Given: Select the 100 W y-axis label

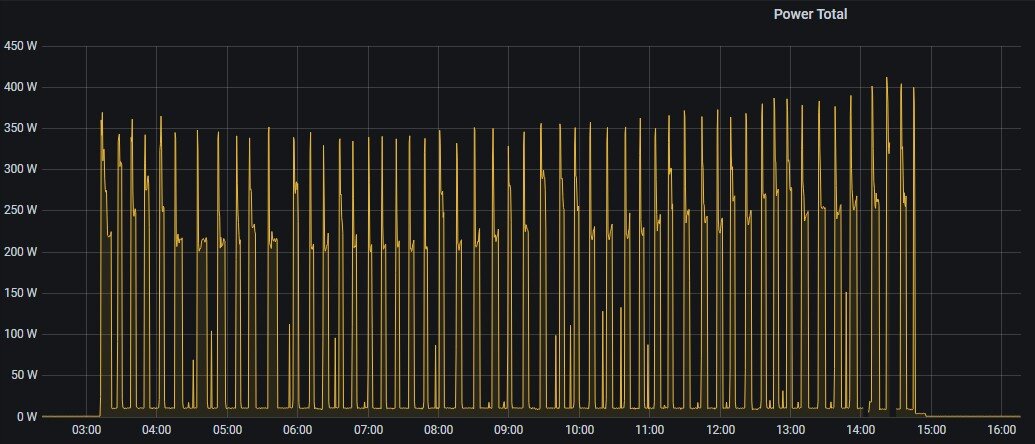Looking at the screenshot, I should [x=20, y=334].
